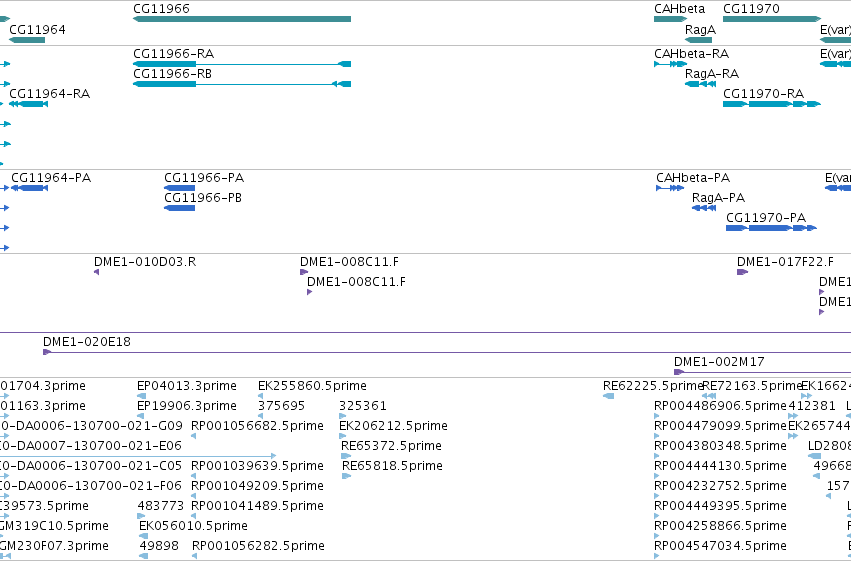Click the RagA-RA transcript glyph
This screenshot has height=561, width=851.
[701, 84]
